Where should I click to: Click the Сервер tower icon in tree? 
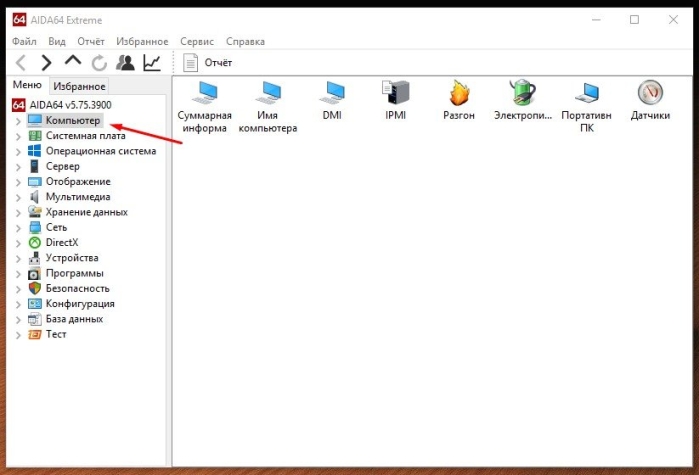click(34, 166)
